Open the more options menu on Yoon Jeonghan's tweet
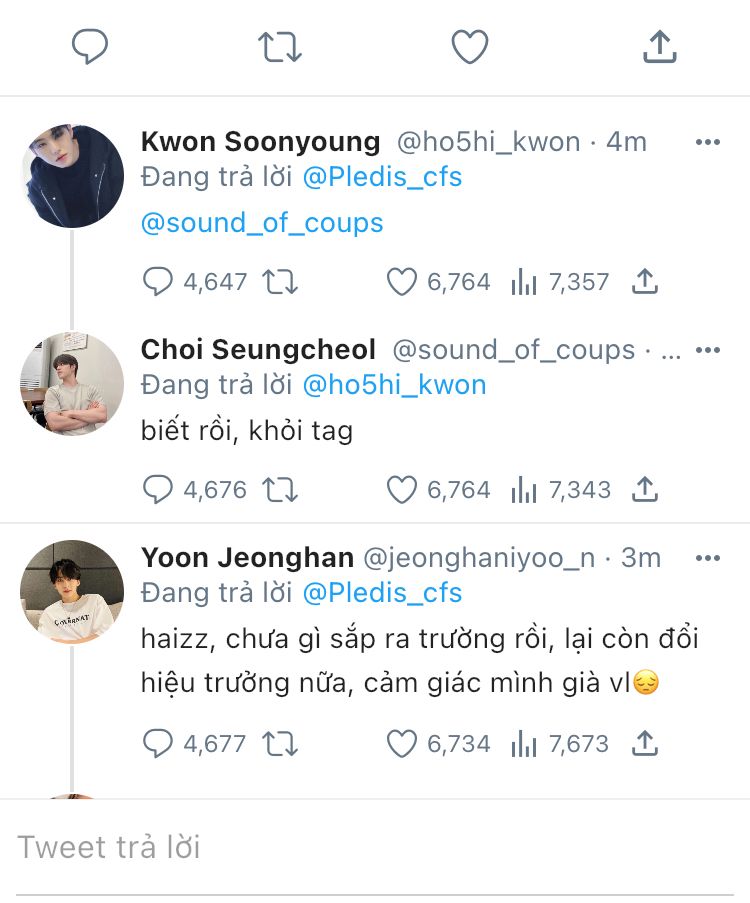This screenshot has height=903, width=750. [x=708, y=558]
